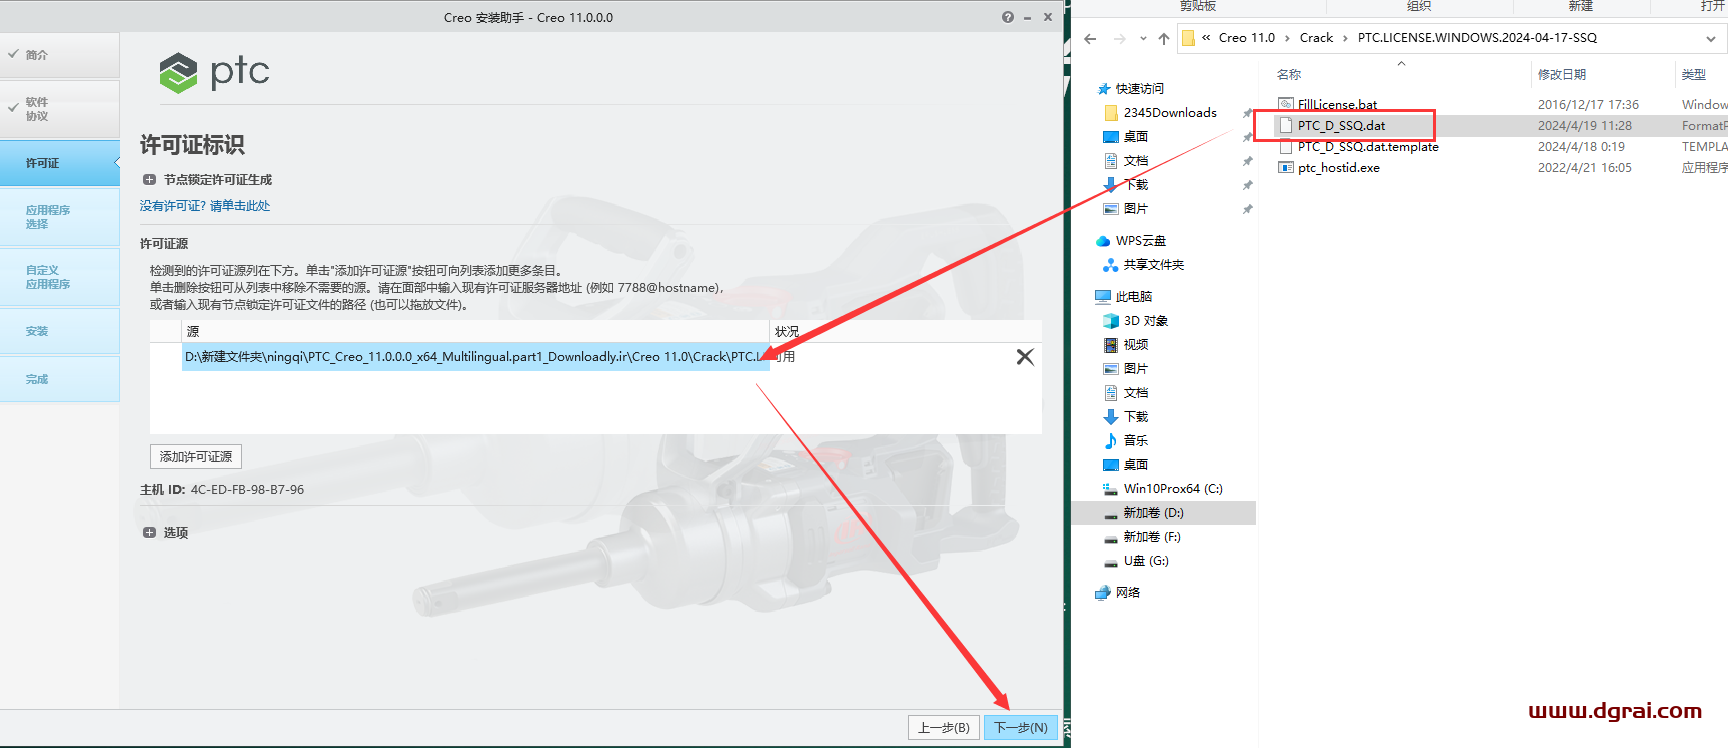Open the 软件协议 step in installer sidebar
1728x748 pixels.
[60, 109]
